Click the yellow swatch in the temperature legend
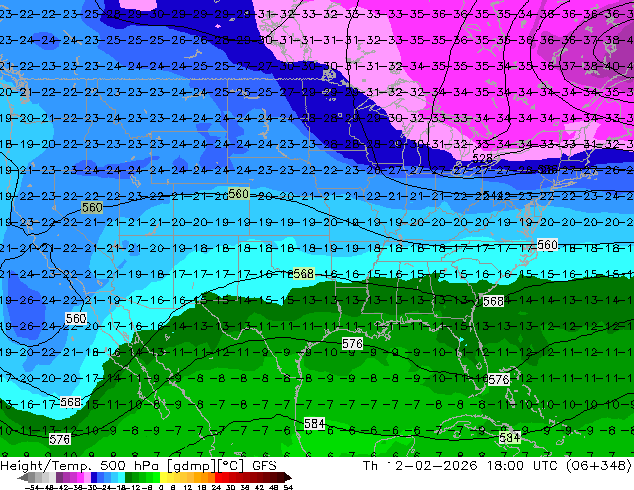Image resolution: width=634 pixels, height=490 pixels. [x=163, y=477]
